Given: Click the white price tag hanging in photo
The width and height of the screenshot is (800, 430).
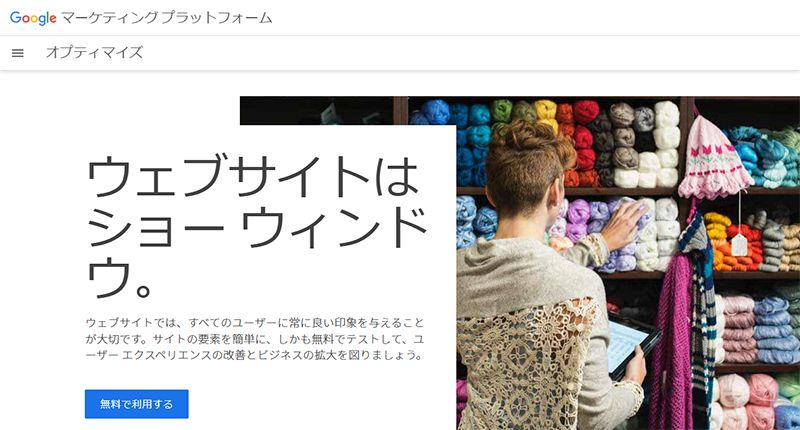Looking at the screenshot, I should (x=739, y=244).
